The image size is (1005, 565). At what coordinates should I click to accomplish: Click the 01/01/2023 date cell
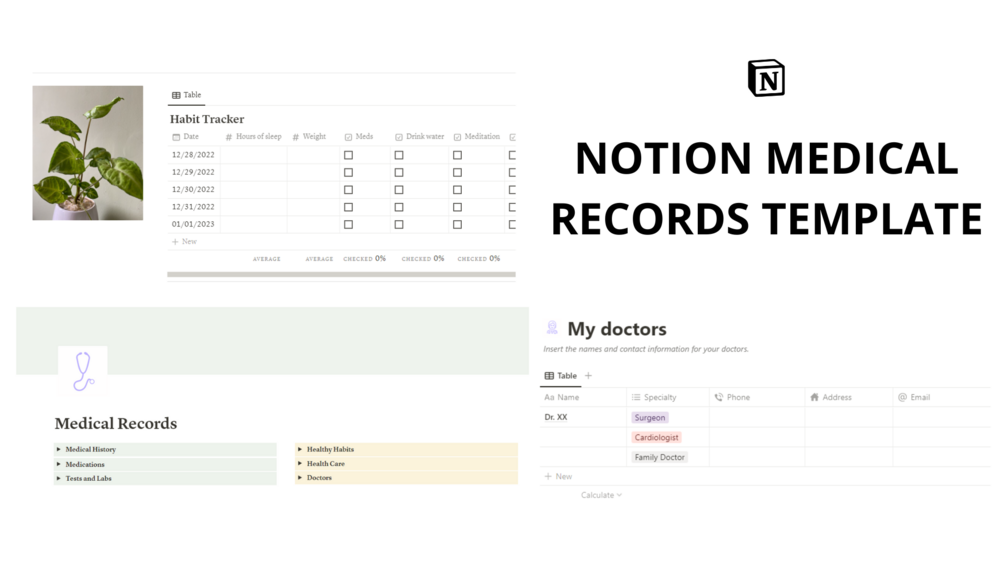[193, 224]
